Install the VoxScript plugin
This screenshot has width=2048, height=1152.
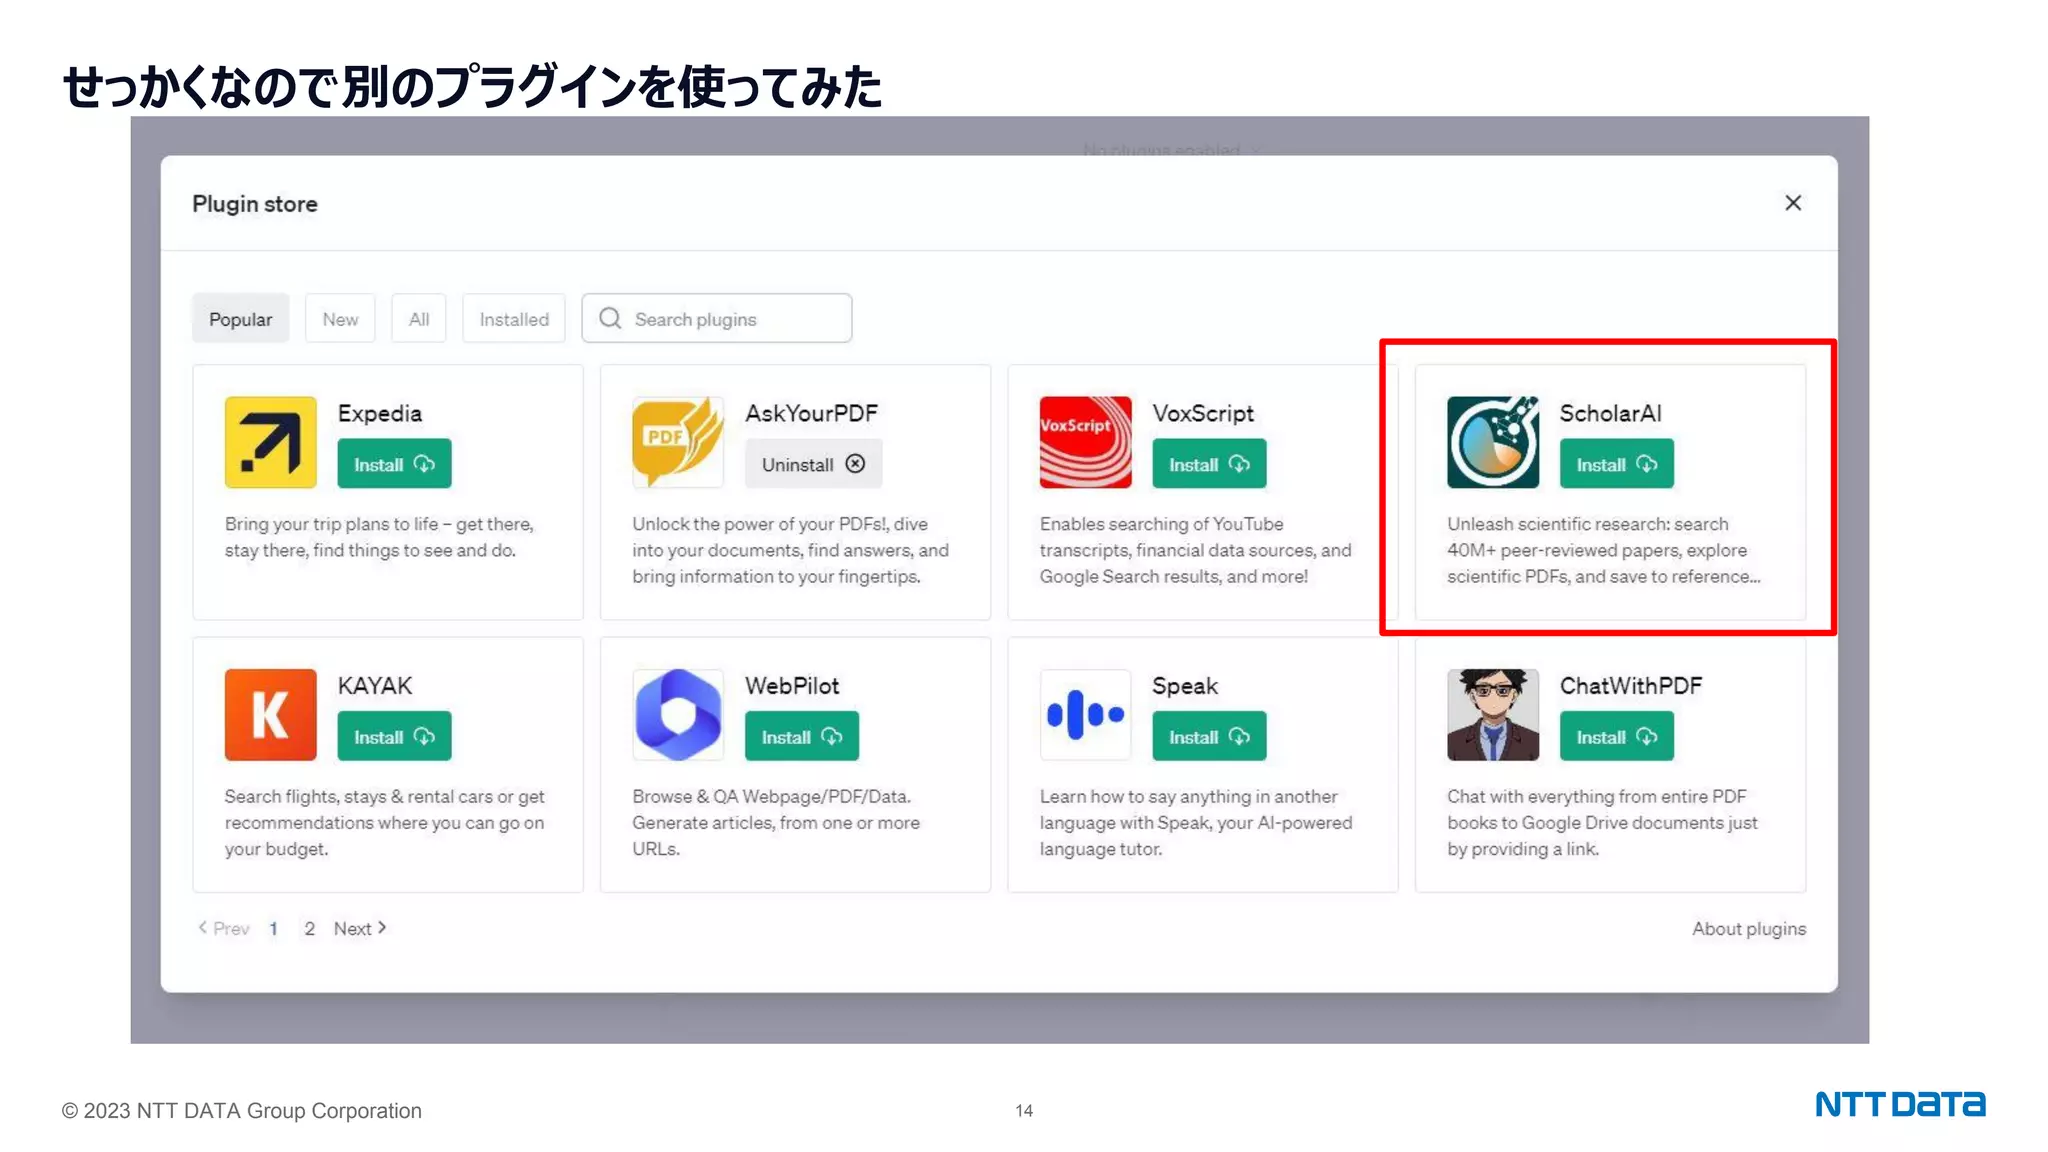[x=1209, y=464]
